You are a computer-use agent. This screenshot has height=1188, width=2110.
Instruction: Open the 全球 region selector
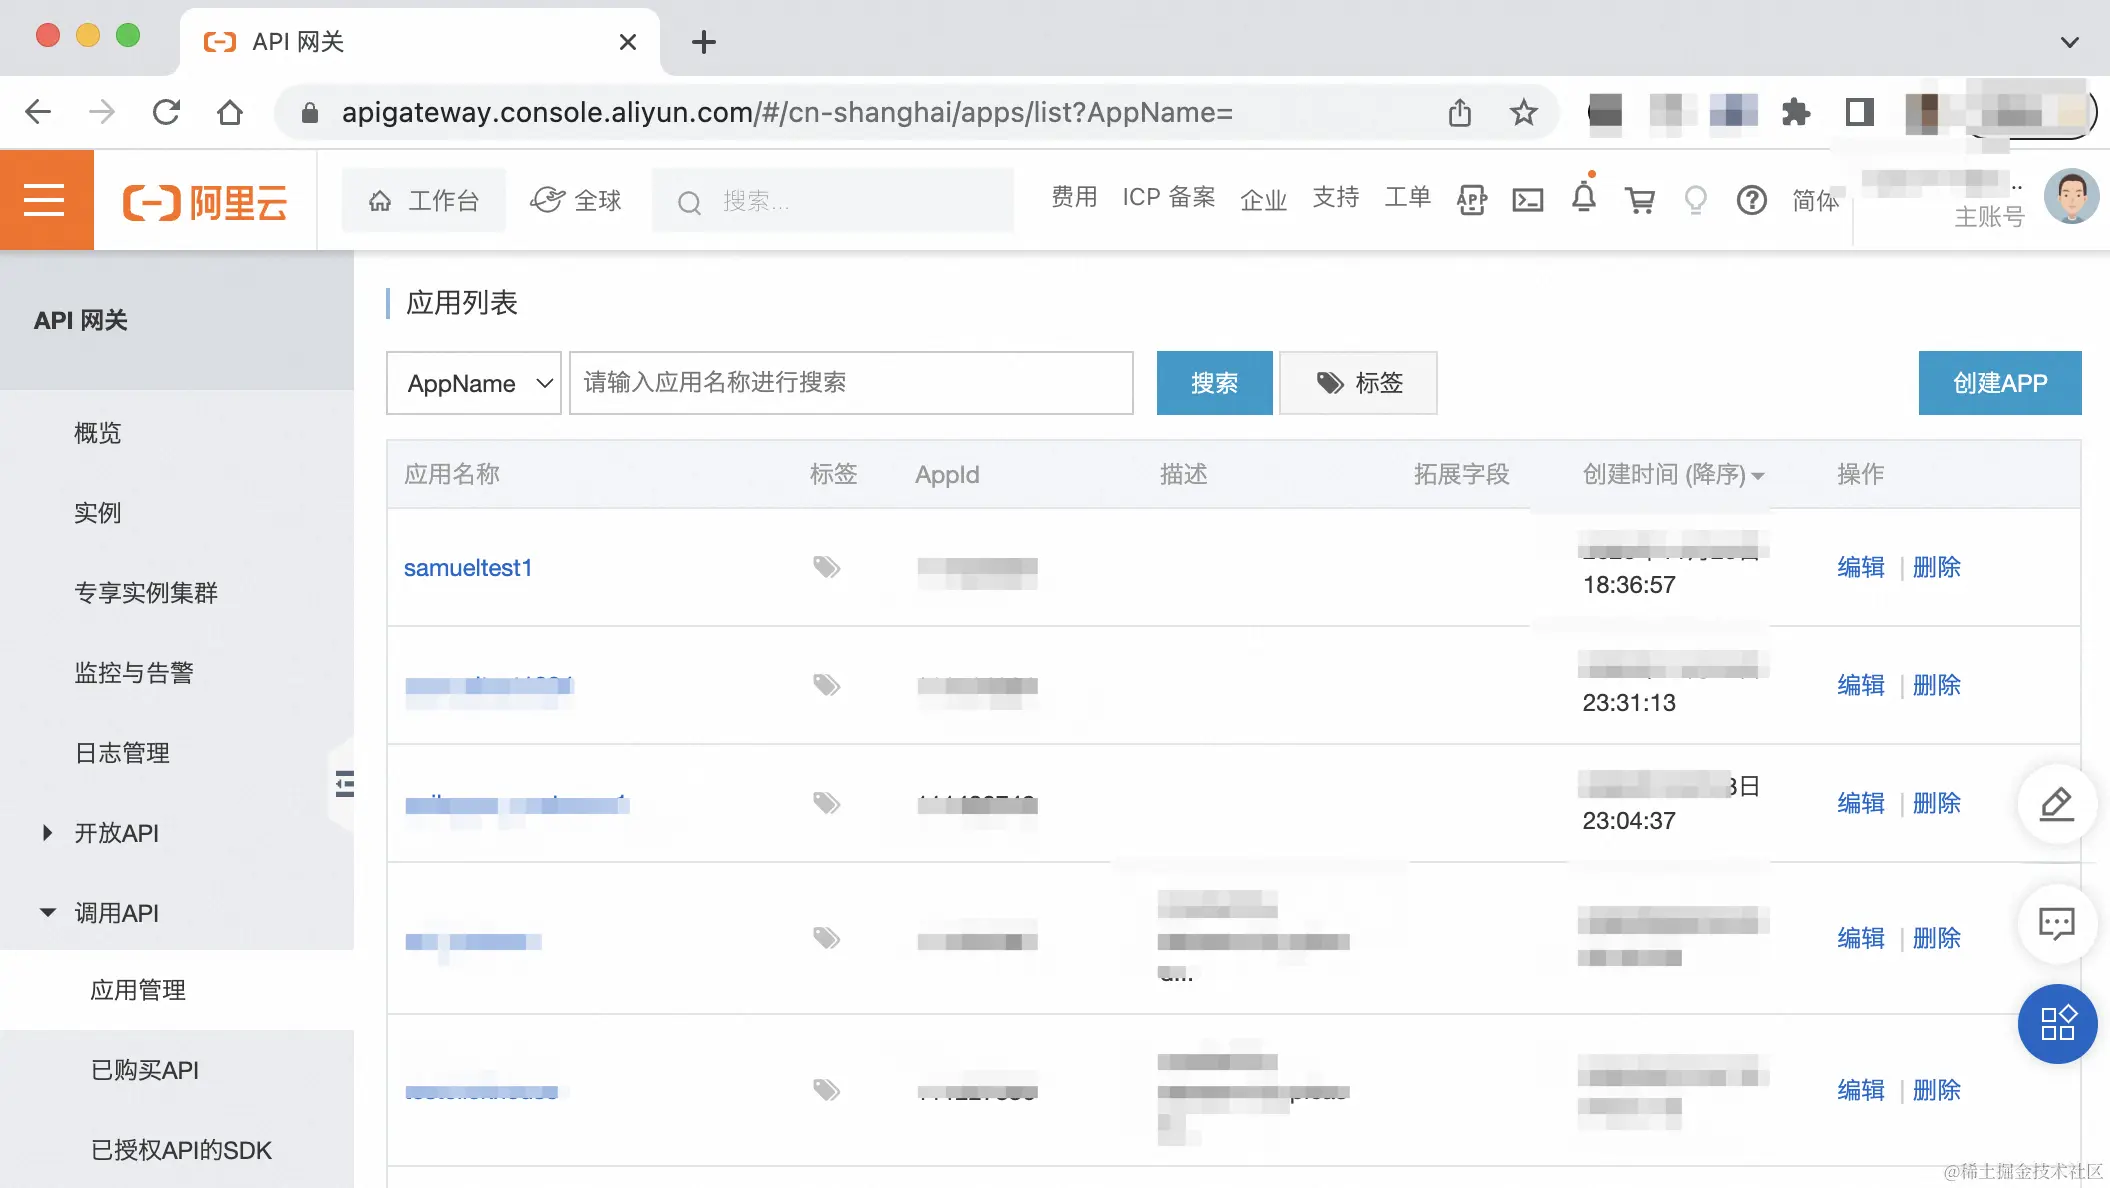tap(577, 200)
